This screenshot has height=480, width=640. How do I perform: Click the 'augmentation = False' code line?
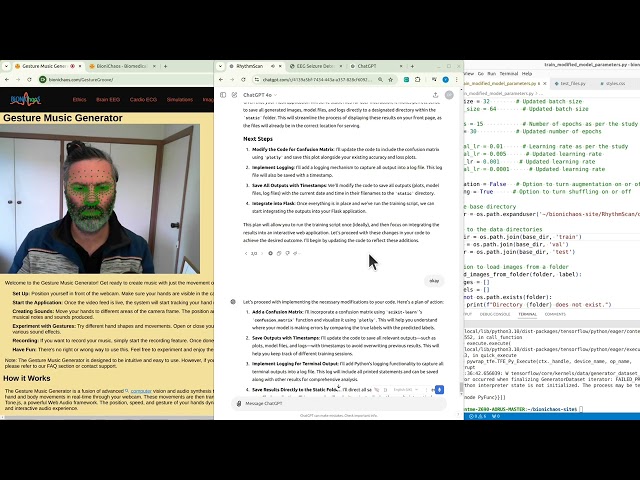[x=552, y=184]
